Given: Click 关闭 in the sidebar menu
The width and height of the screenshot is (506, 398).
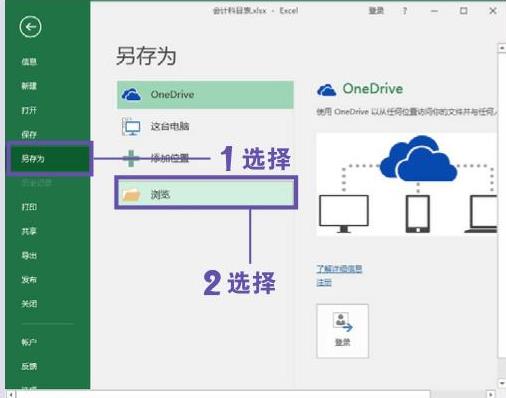Looking at the screenshot, I should click(x=29, y=304).
